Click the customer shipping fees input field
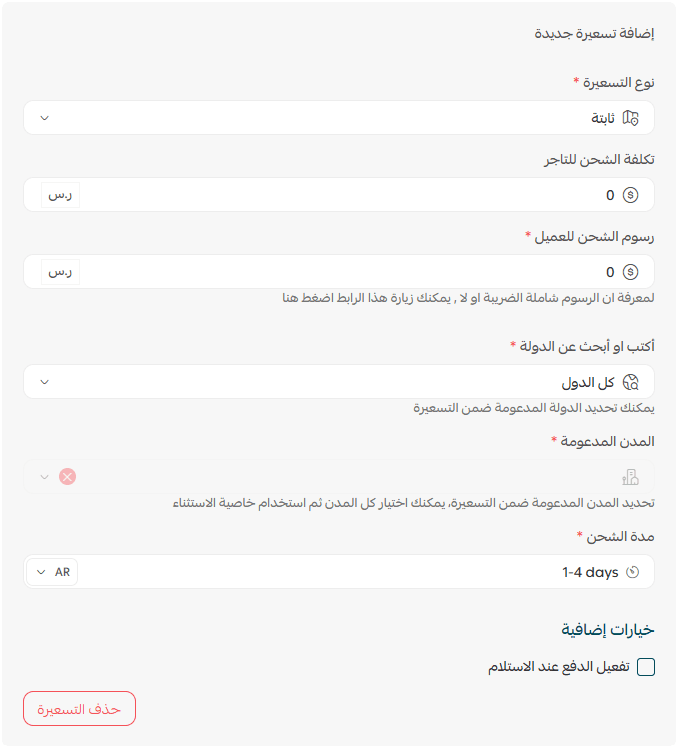The width and height of the screenshot is (683, 747). [x=339, y=272]
